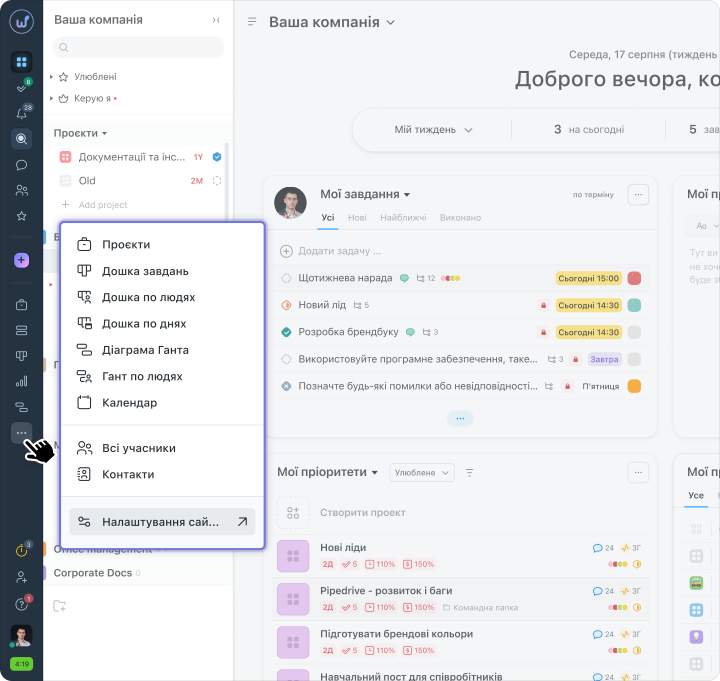Select Діаграма Ганта from the popup menu
Viewport: 720px width, 681px height.
pyautogui.click(x=145, y=350)
